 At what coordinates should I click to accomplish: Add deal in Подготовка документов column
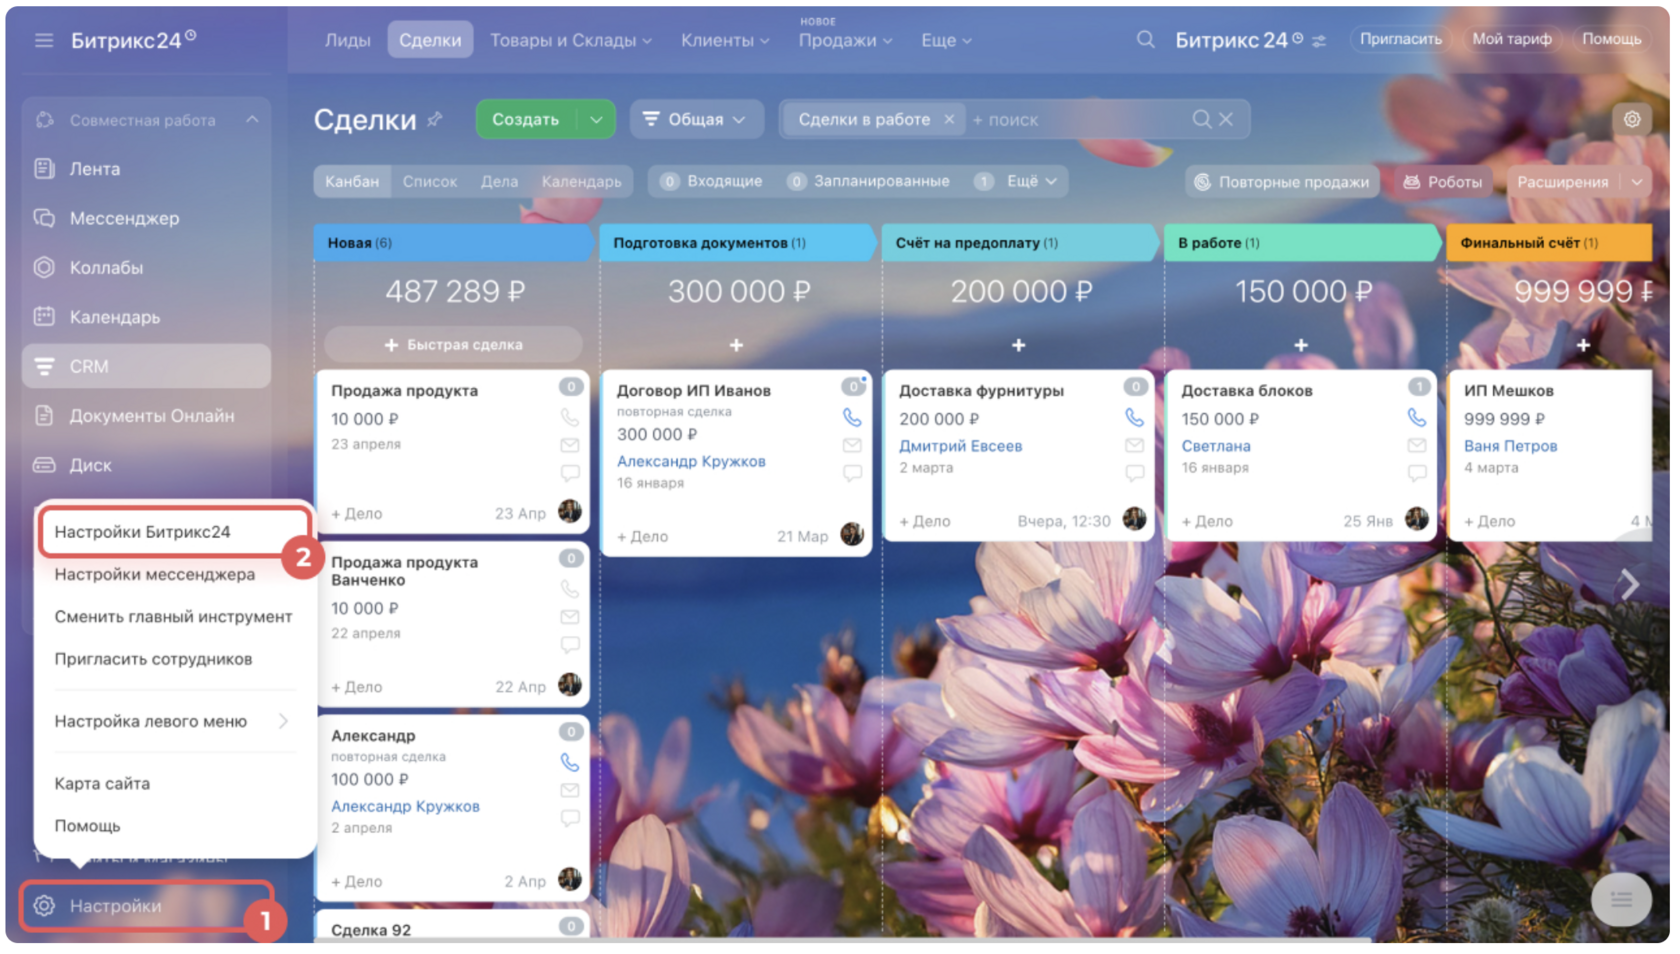pyautogui.click(x=736, y=345)
